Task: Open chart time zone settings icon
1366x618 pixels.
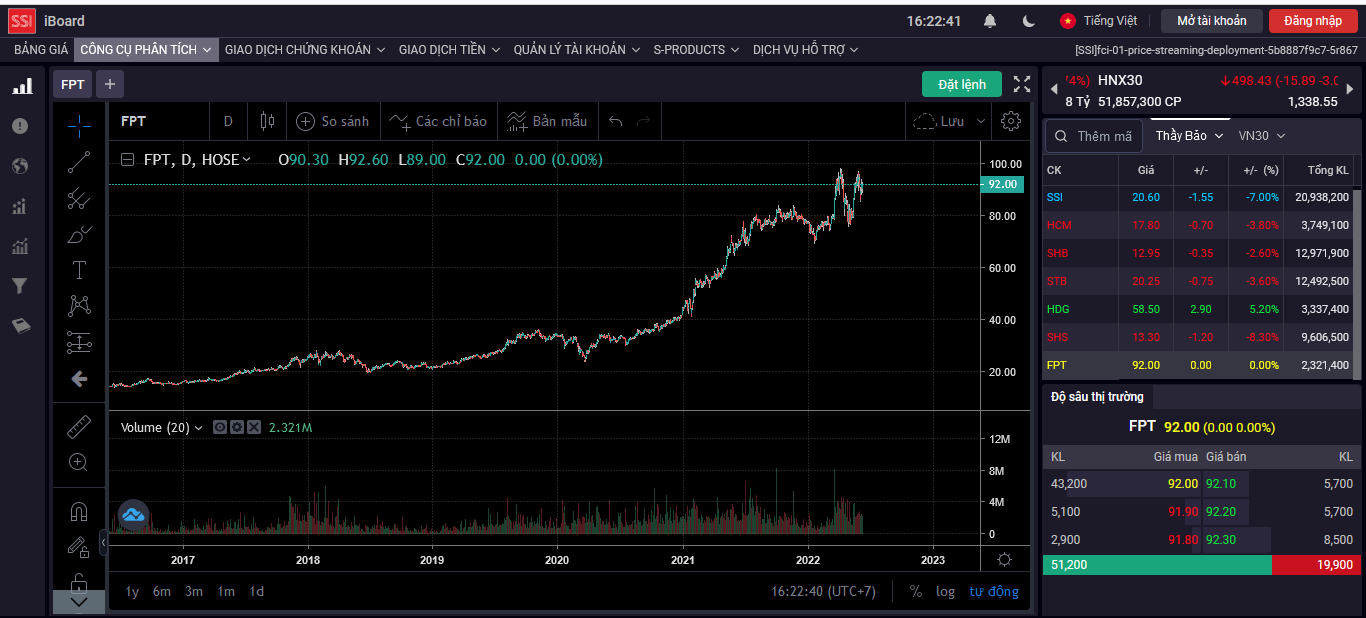Action: coord(1004,560)
